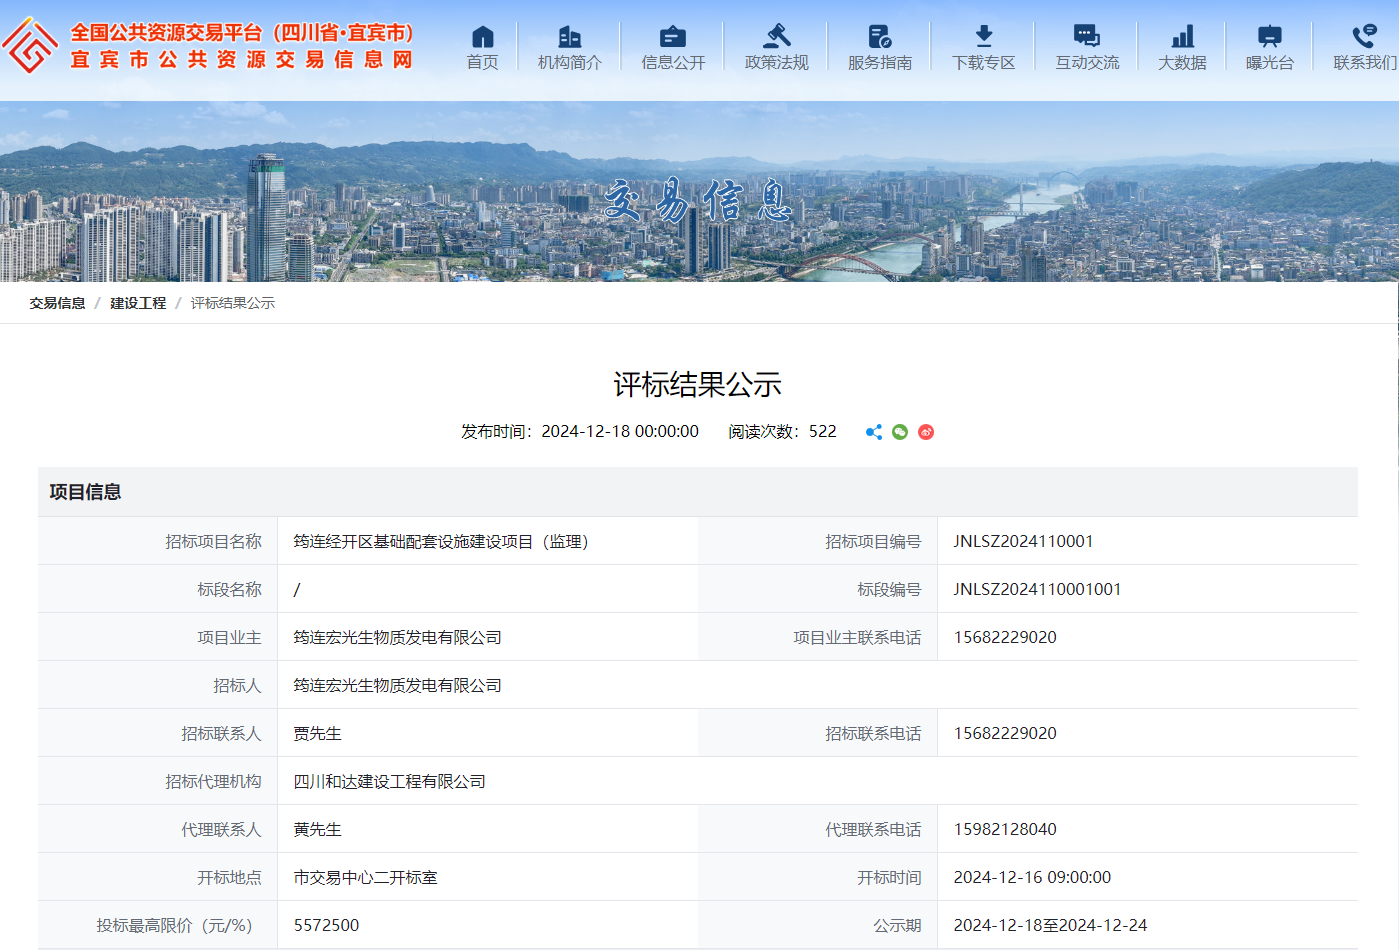This screenshot has height=950, width=1399.
Task: Click the 评标结果公示 page heading
Action: click(698, 385)
